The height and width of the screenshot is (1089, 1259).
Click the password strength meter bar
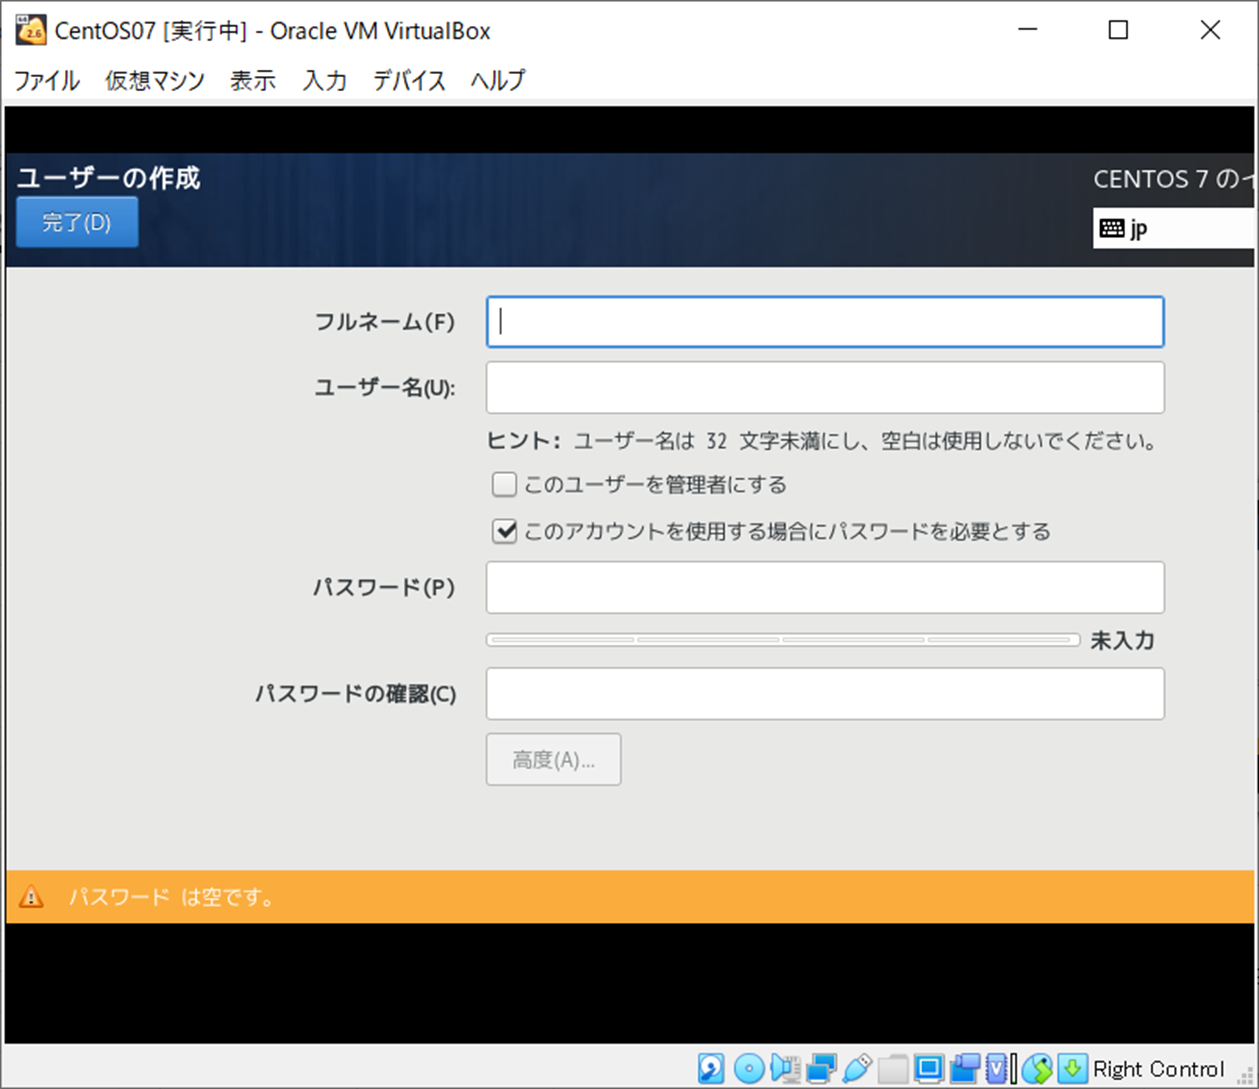point(783,640)
